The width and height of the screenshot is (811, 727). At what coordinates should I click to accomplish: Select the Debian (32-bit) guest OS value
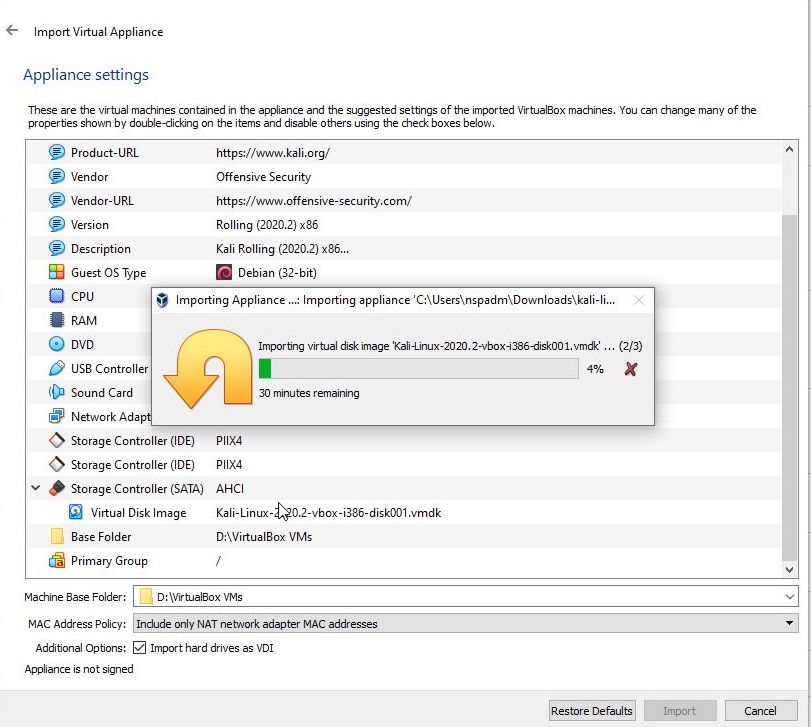[x=277, y=272]
